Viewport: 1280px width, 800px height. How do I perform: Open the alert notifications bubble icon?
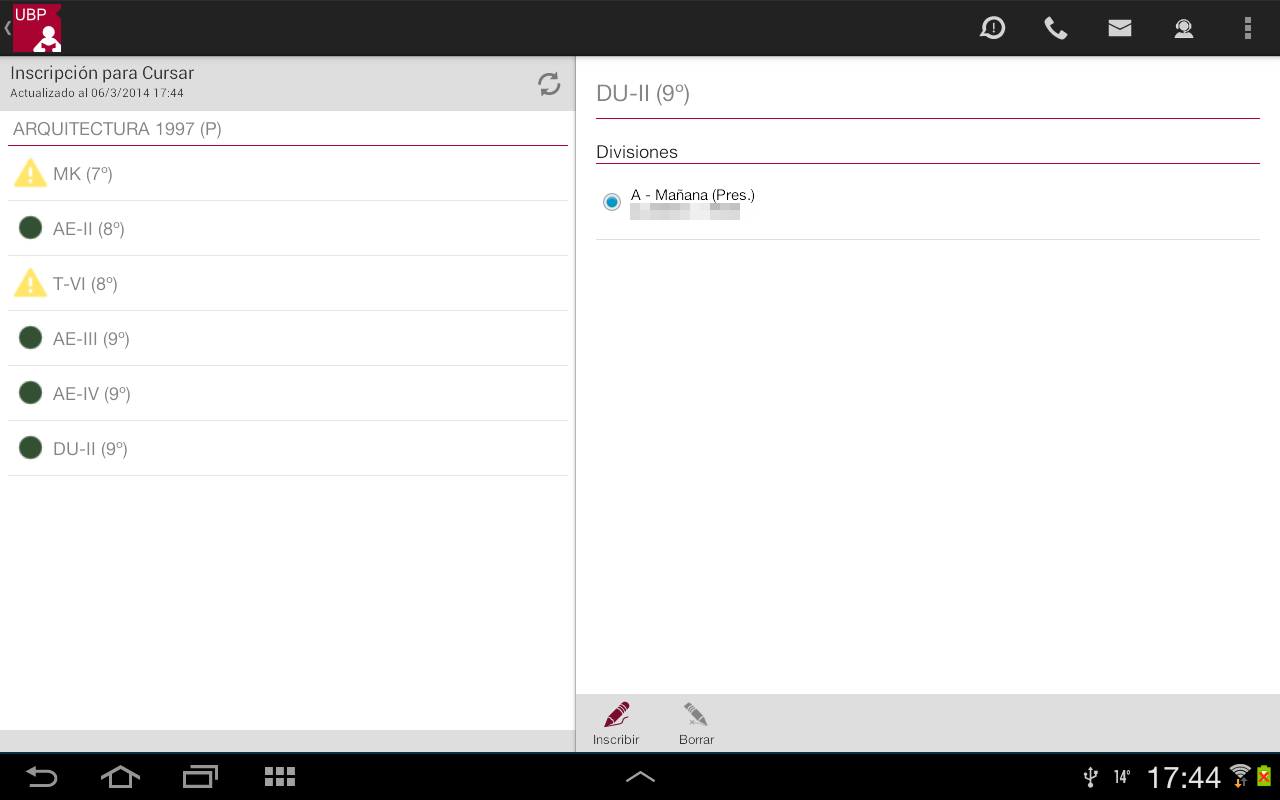992,28
